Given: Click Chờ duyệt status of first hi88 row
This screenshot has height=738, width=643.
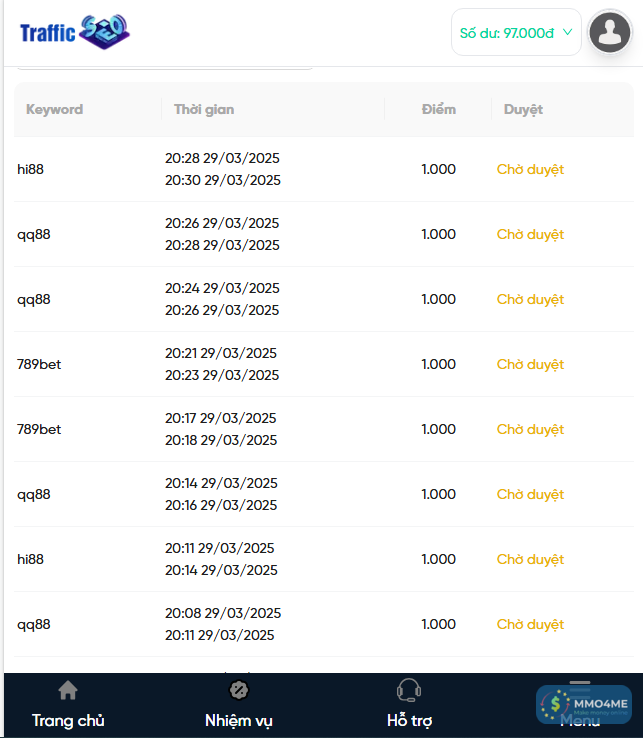Looking at the screenshot, I should tap(530, 169).
